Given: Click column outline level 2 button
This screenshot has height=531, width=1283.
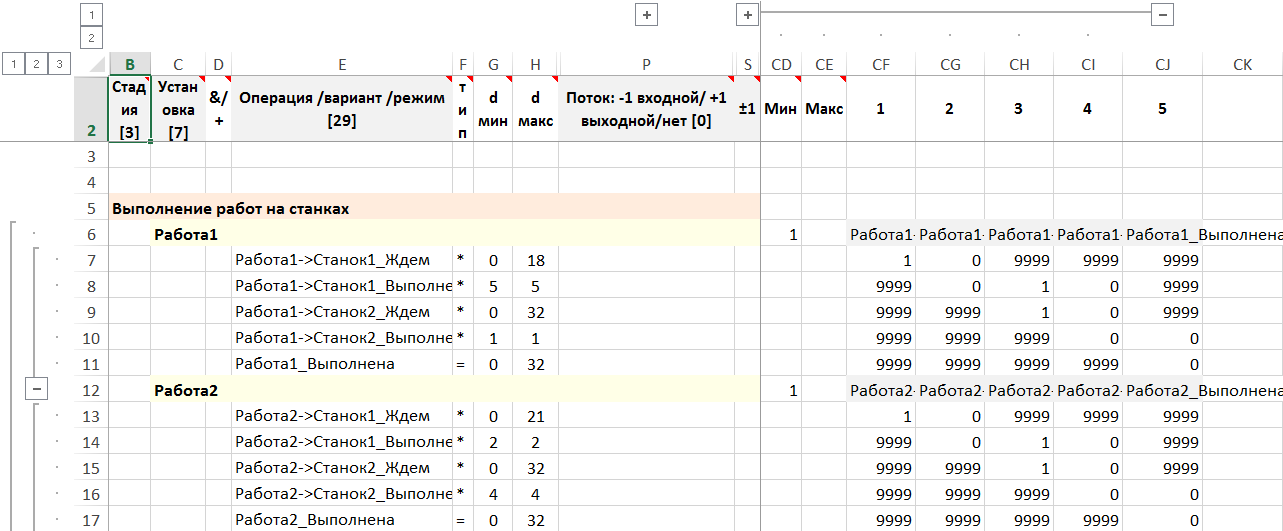Looking at the screenshot, I should 91,38.
